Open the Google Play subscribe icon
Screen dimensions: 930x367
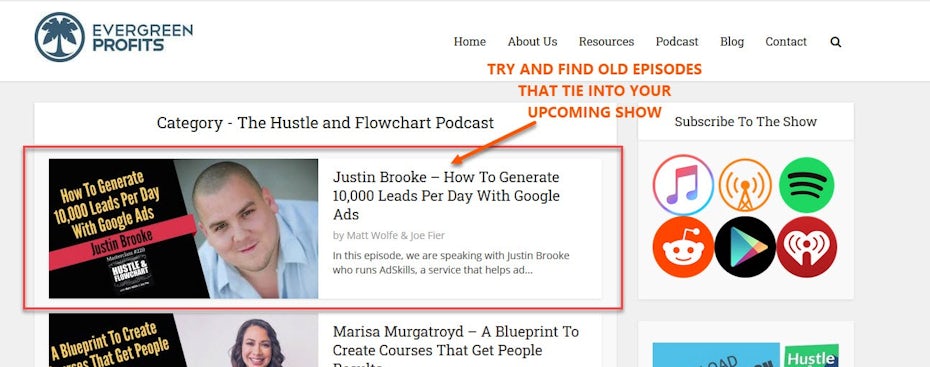745,247
